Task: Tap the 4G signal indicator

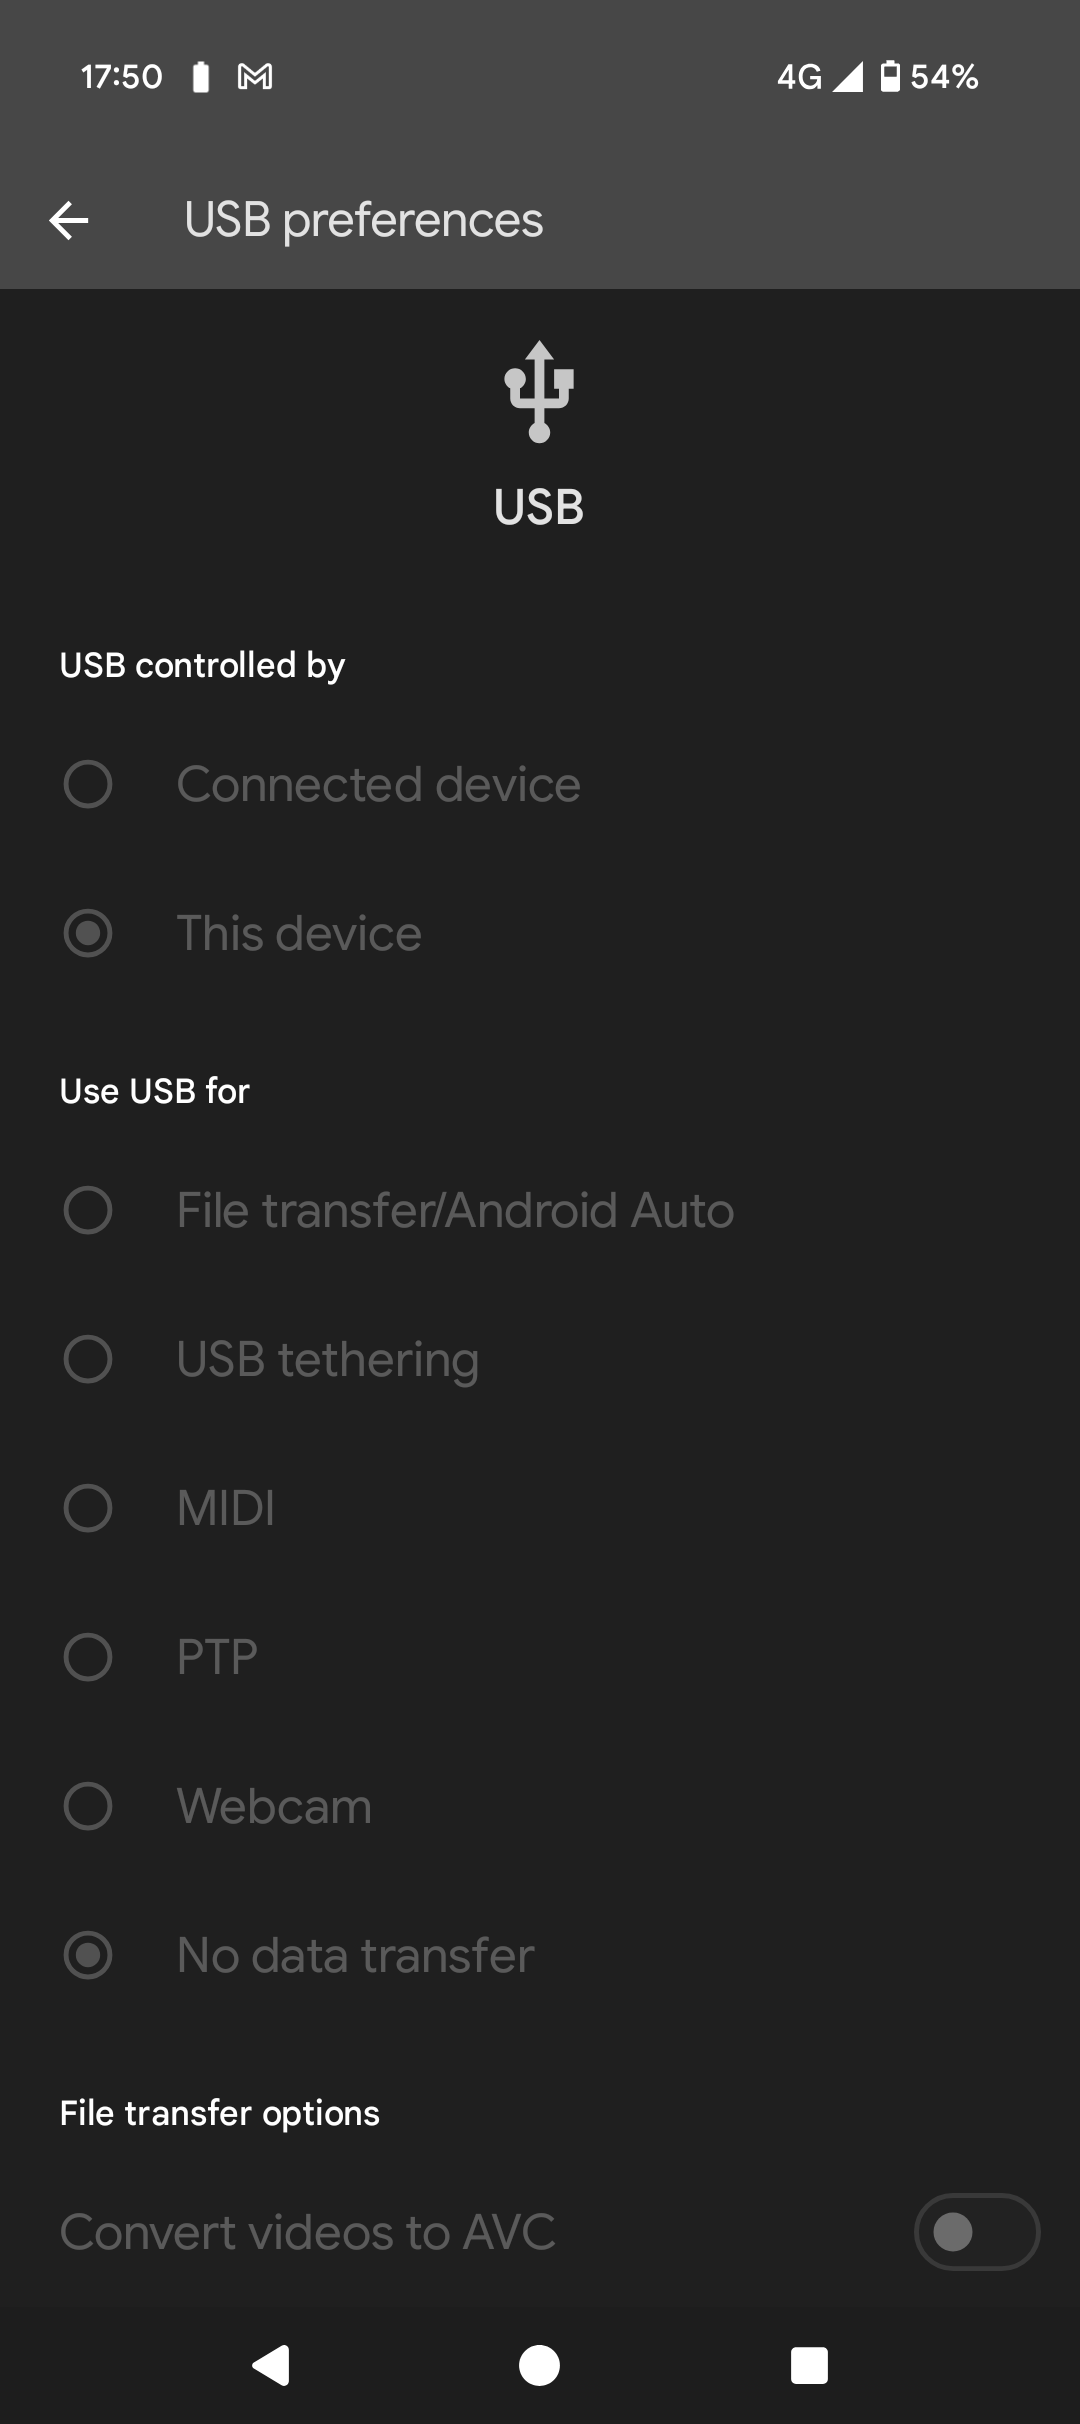Action: click(x=820, y=77)
